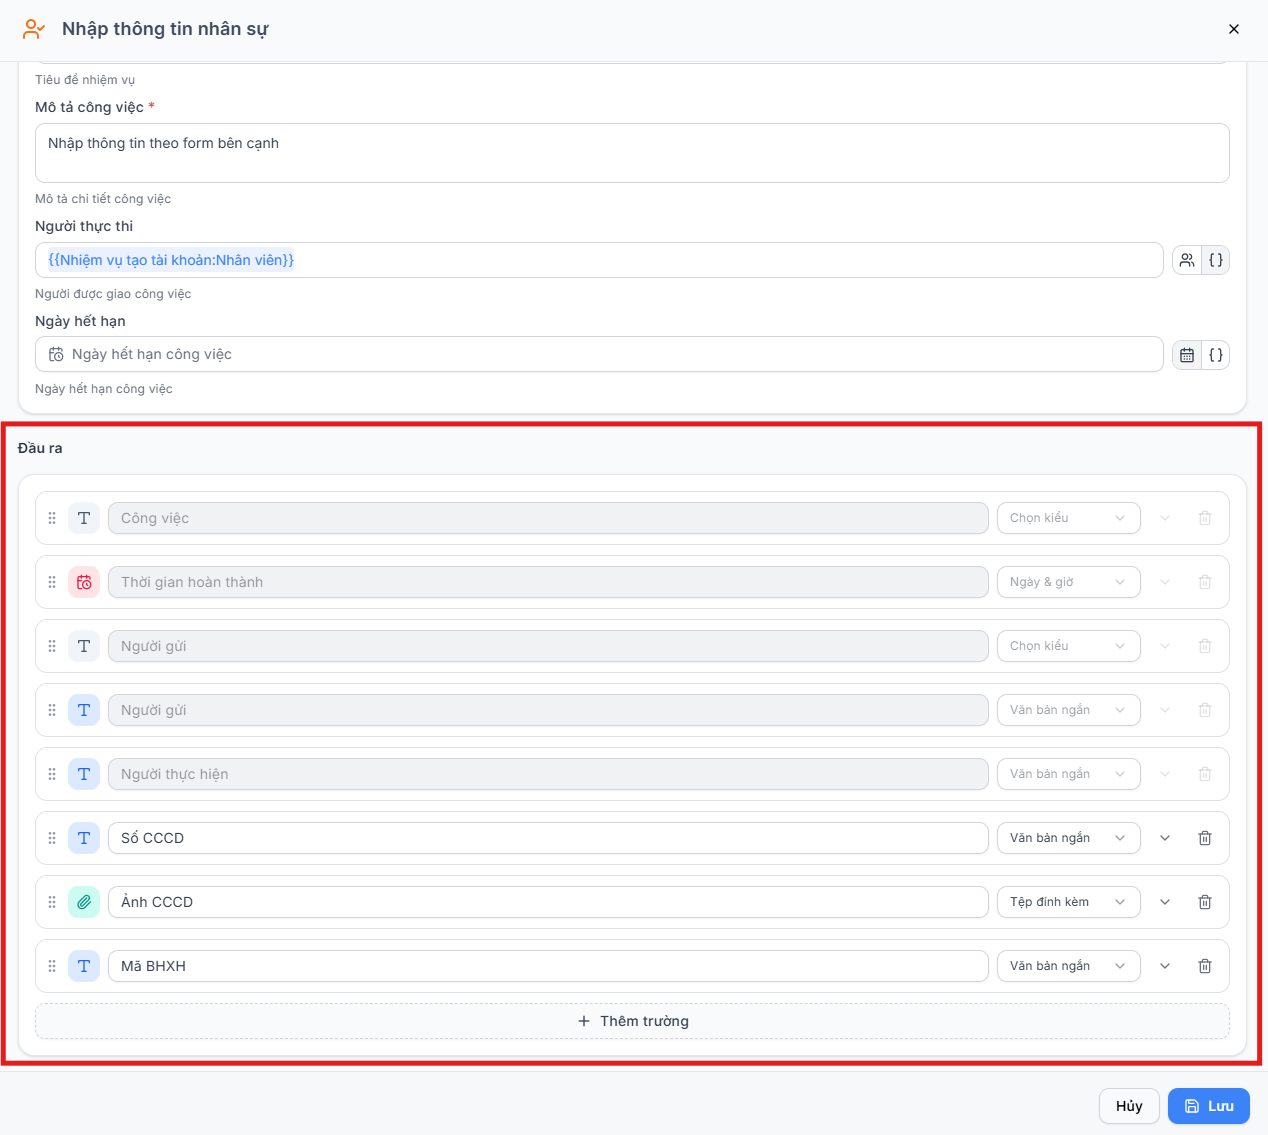Expand Ảnh CCCD field options chevron
Viewport: 1268px width, 1135px height.
(x=1165, y=902)
